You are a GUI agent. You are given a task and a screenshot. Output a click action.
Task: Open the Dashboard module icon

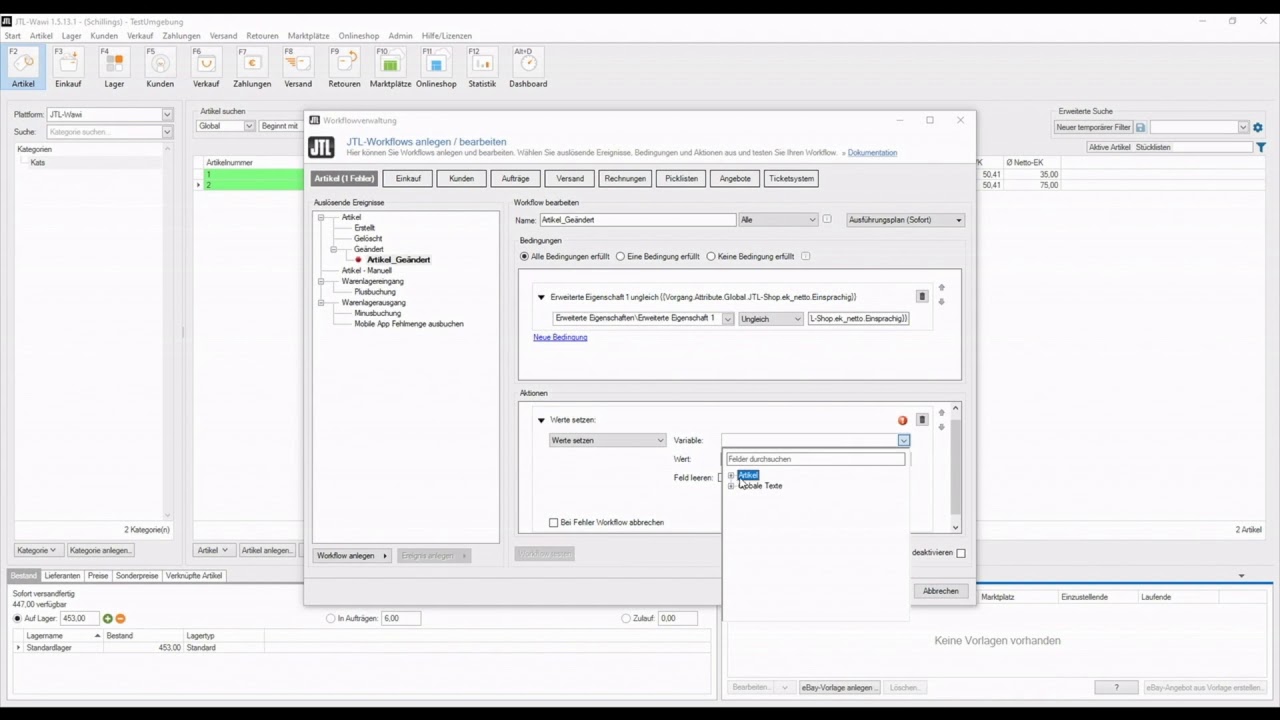tap(528, 68)
